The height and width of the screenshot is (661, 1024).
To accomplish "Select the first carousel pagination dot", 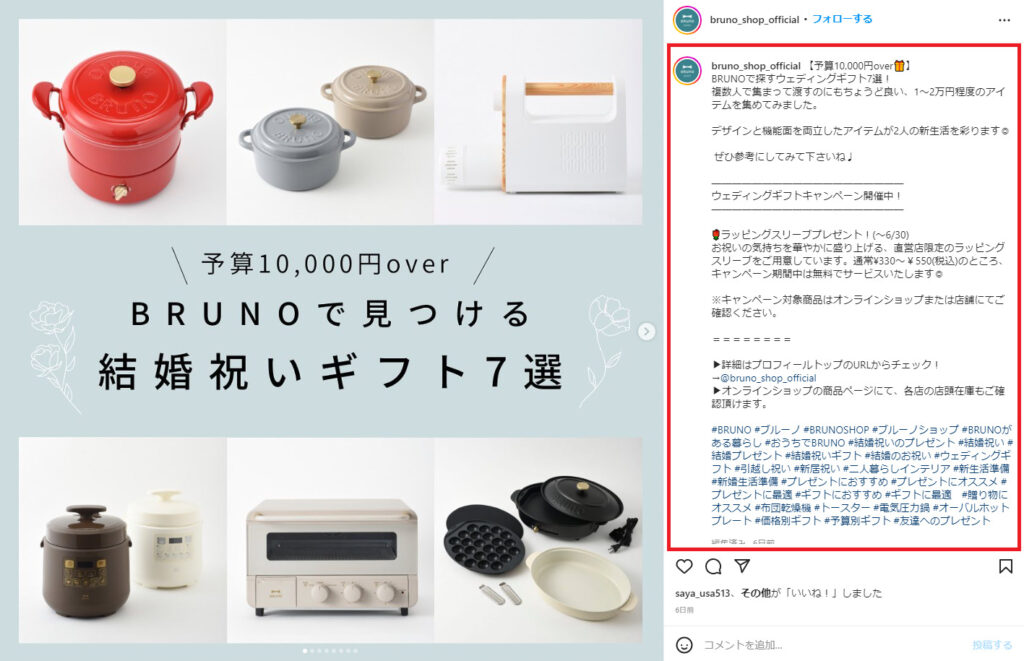I will [x=305, y=651].
